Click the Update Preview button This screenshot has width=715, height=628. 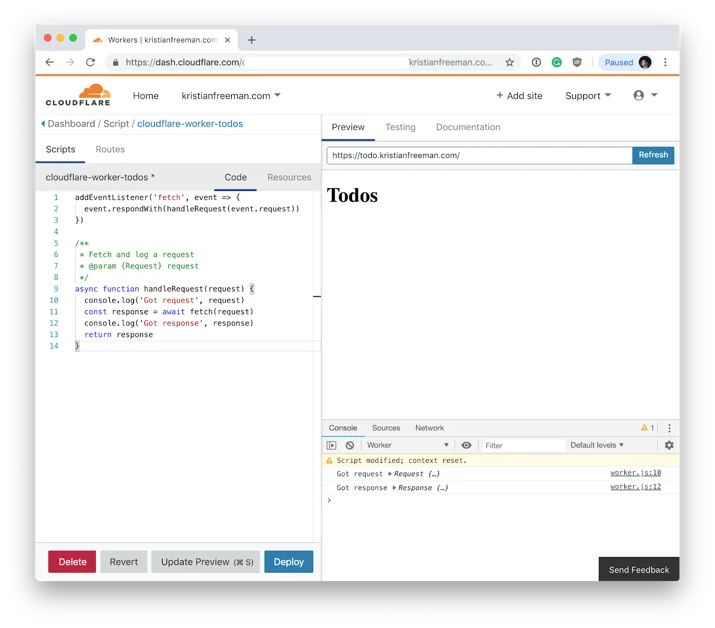click(206, 562)
